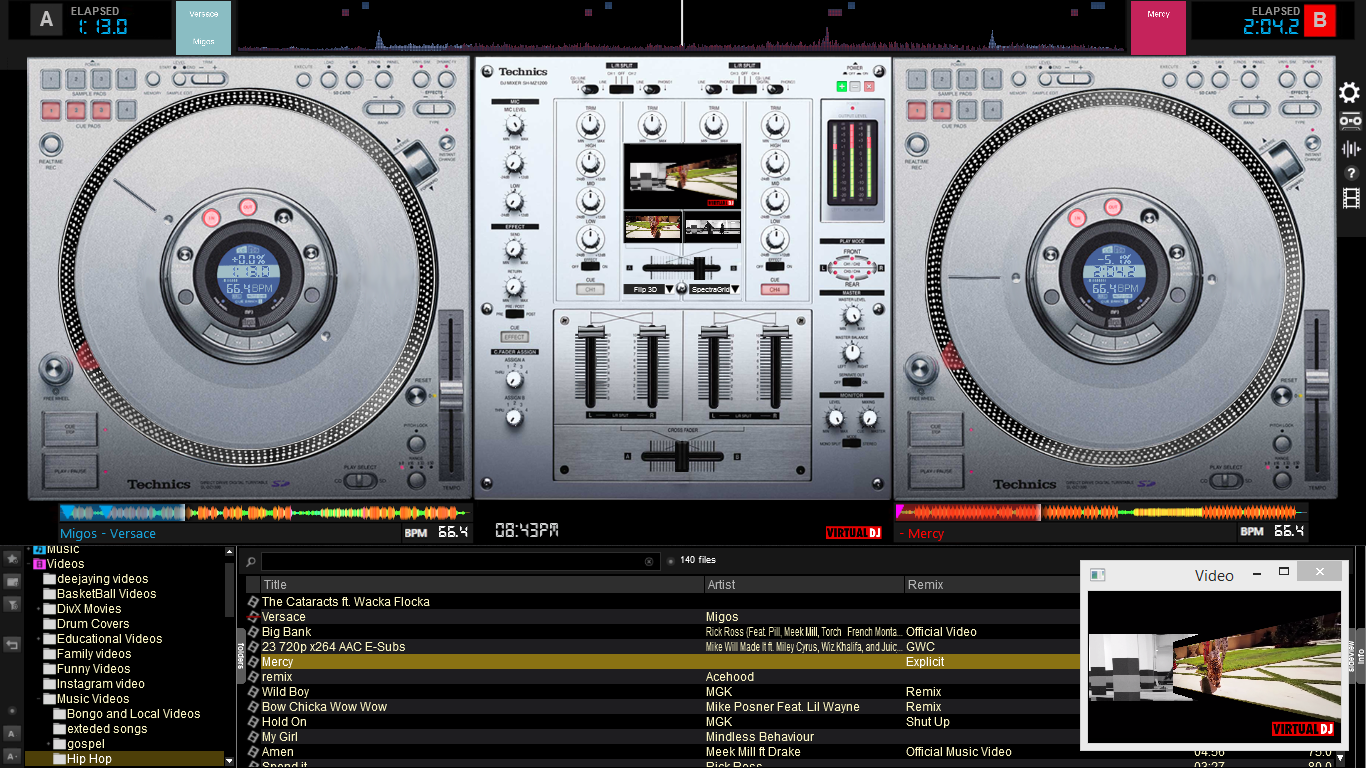Open settings with the gear icon
Viewport: 1366px width, 768px height.
[1350, 93]
